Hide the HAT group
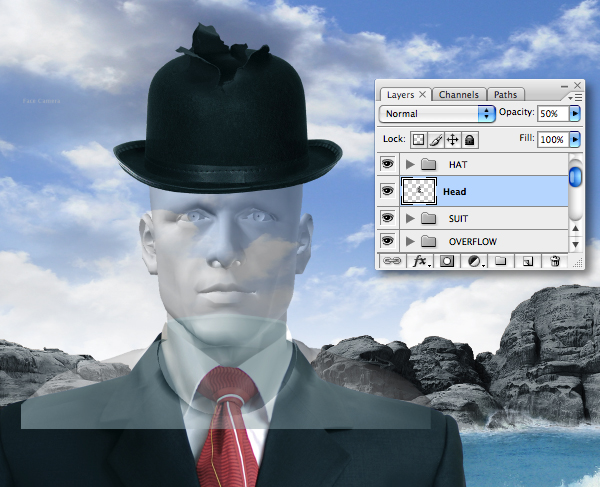 pos(387,164)
